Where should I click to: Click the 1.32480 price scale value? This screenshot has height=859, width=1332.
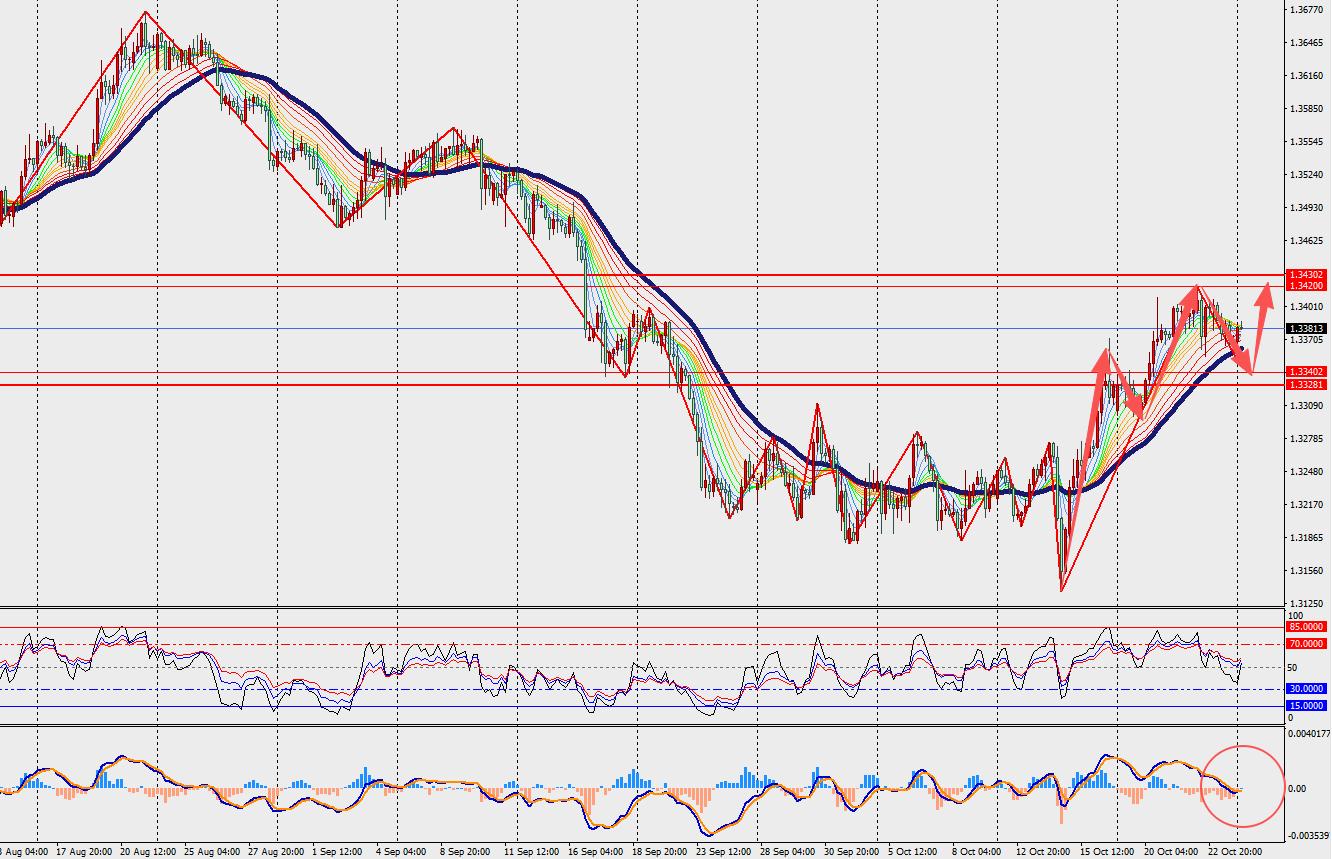1307,472
